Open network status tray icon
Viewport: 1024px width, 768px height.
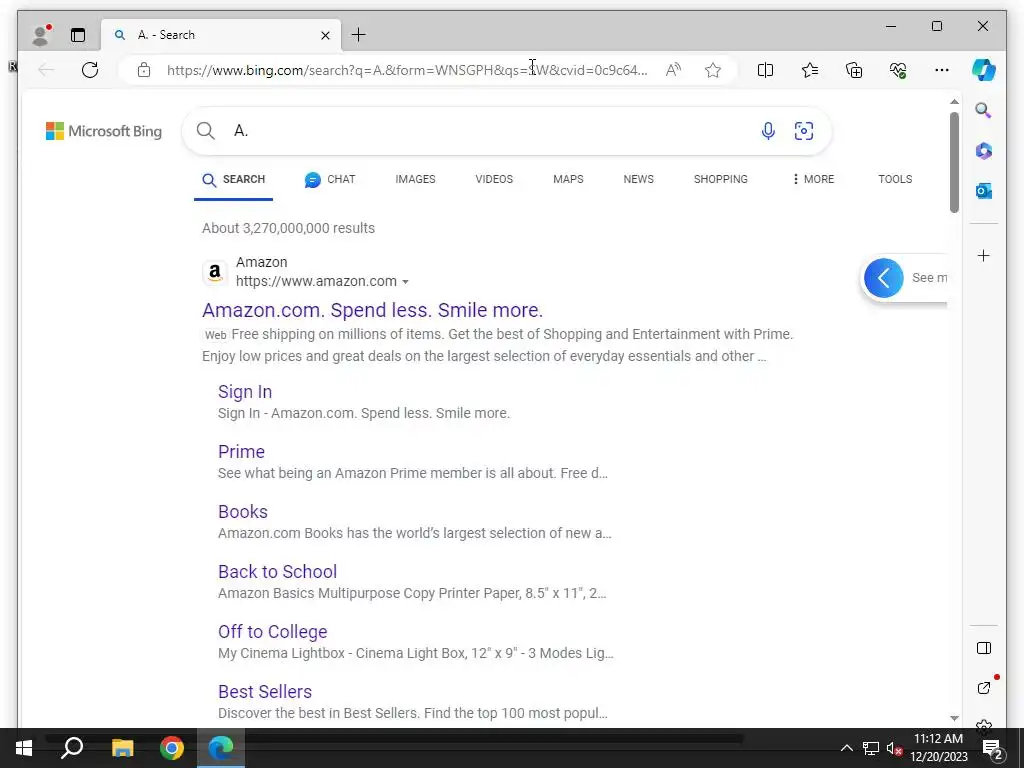coord(871,748)
